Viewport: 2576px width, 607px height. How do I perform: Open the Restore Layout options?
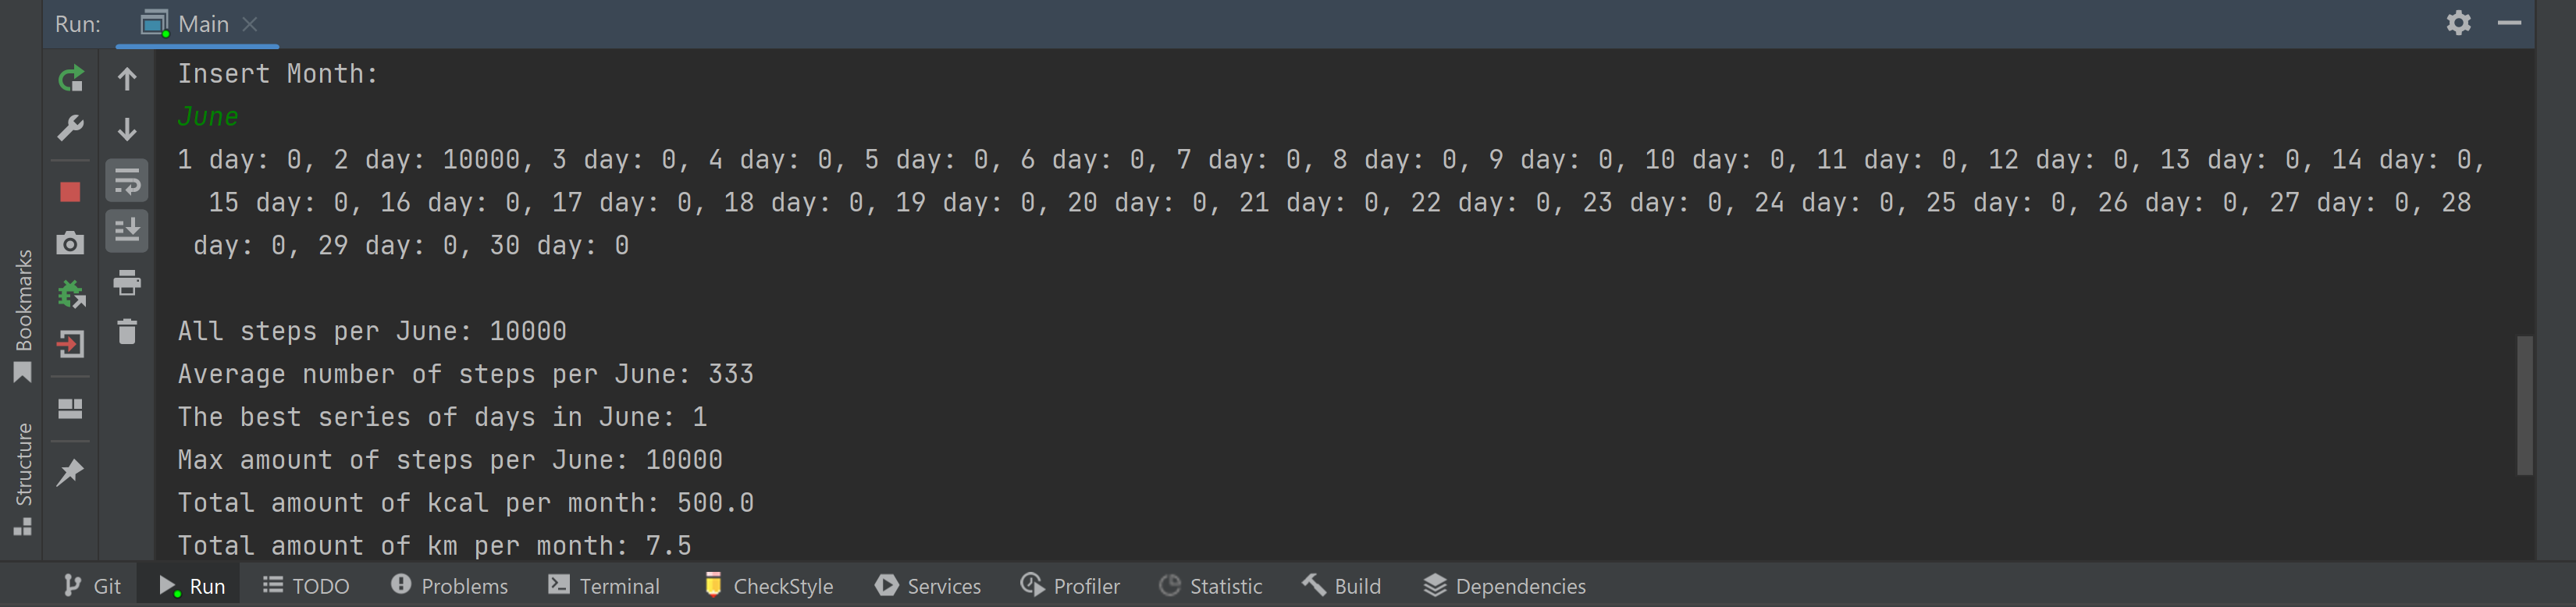click(69, 409)
